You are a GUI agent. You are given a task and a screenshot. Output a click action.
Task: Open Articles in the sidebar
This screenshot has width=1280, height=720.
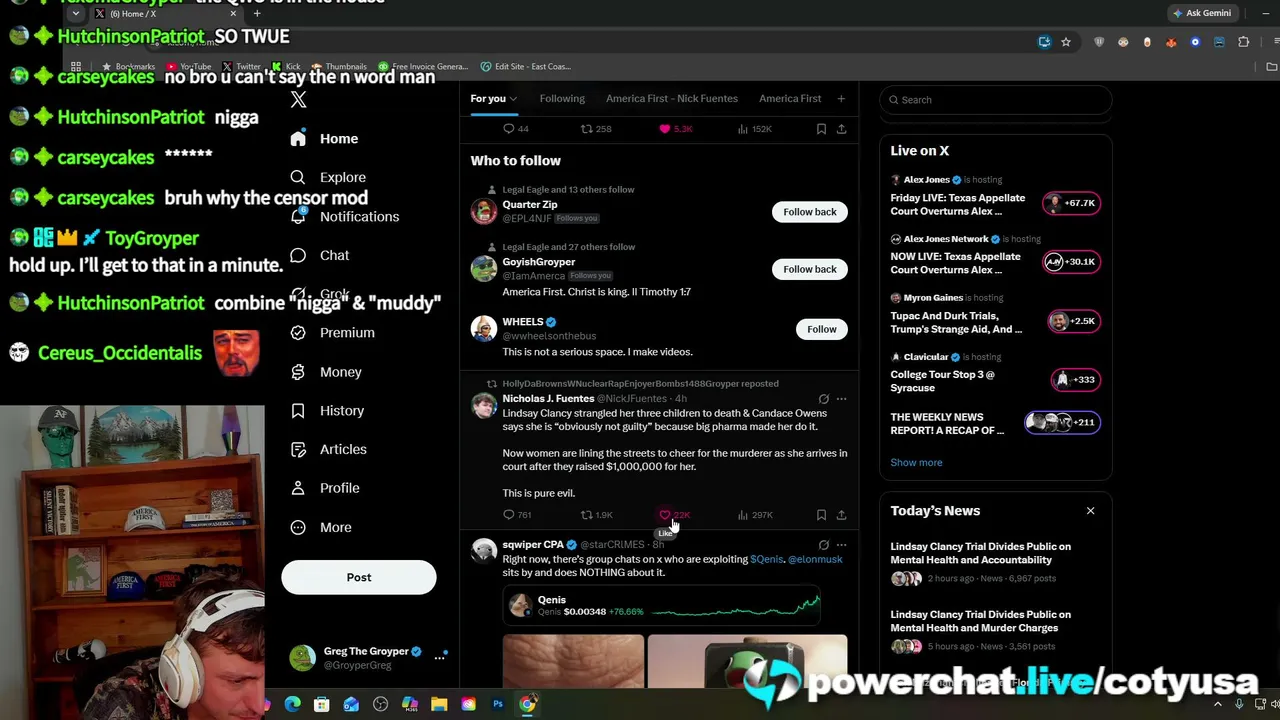[x=329, y=449]
